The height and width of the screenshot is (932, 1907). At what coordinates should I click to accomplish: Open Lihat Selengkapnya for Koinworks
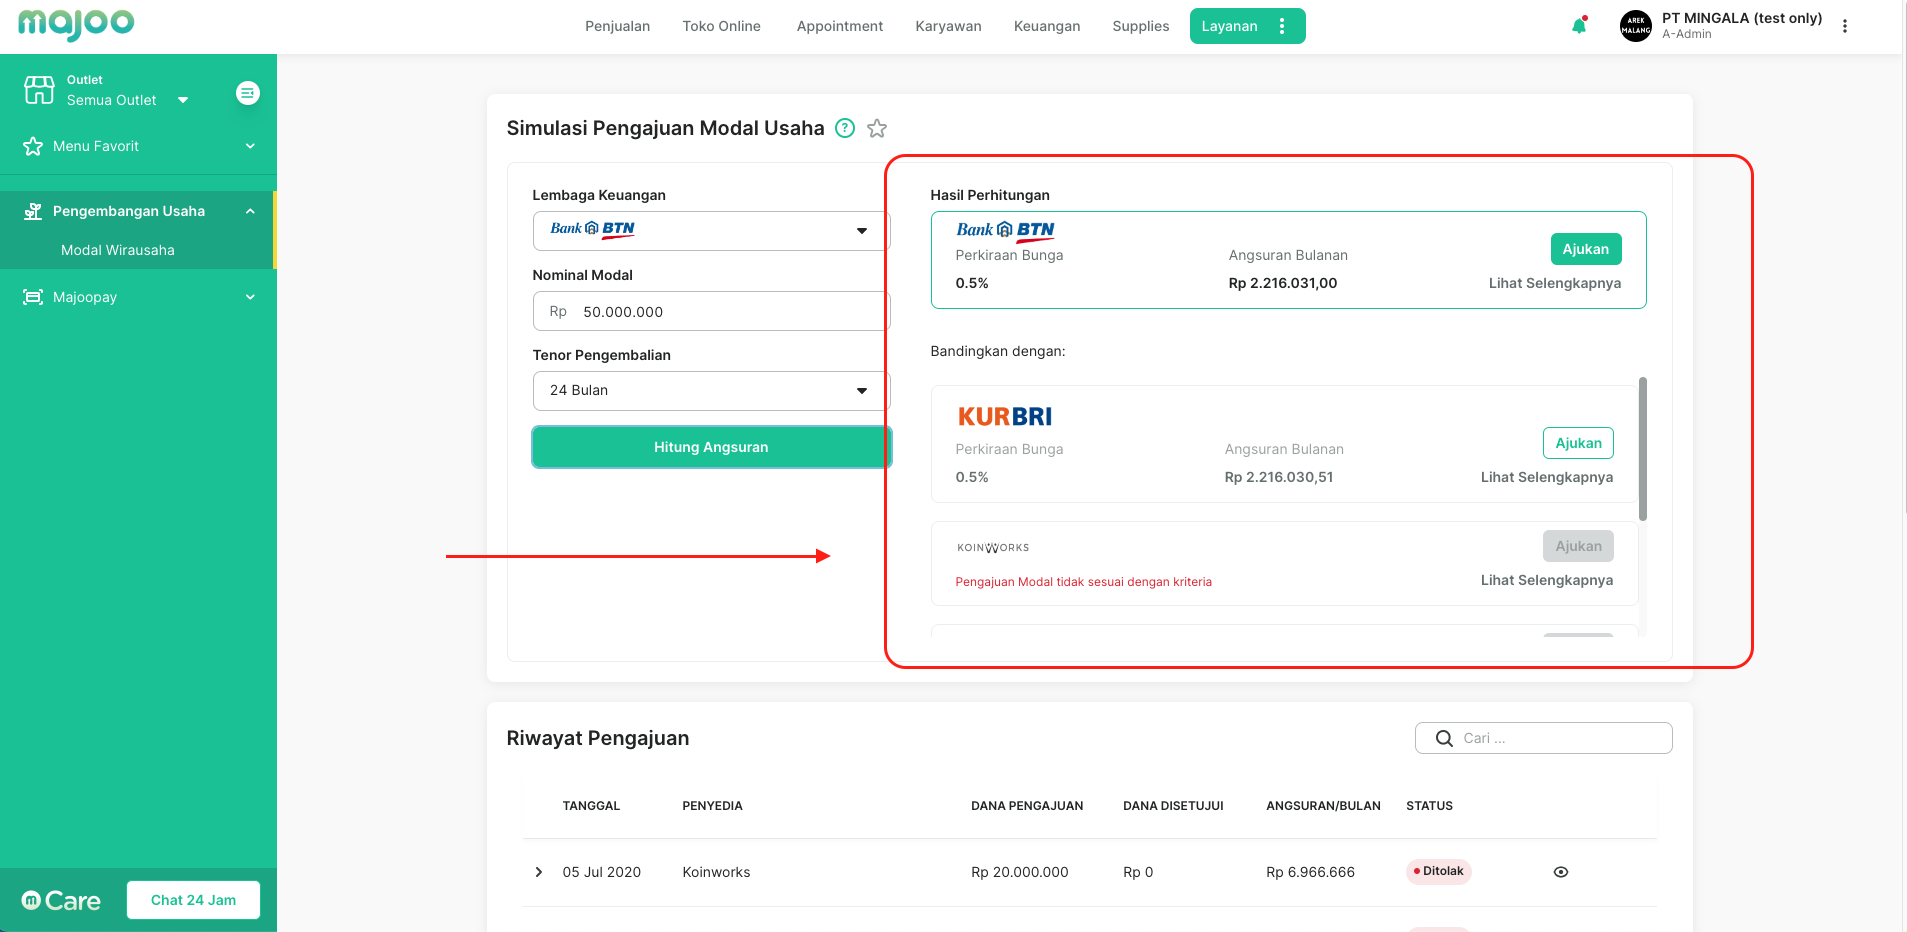pos(1547,580)
